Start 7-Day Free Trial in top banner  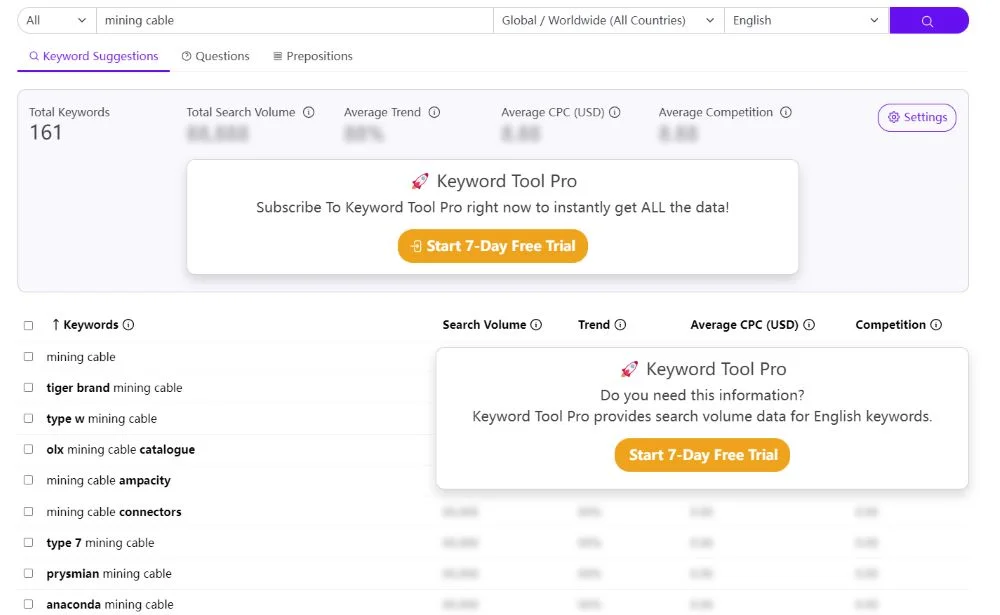click(492, 246)
